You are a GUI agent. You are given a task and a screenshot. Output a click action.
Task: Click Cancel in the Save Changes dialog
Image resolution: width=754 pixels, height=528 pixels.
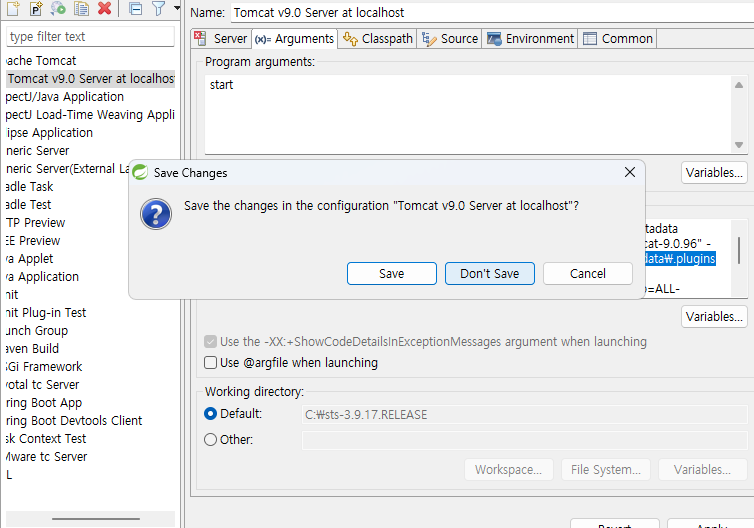[588, 274]
